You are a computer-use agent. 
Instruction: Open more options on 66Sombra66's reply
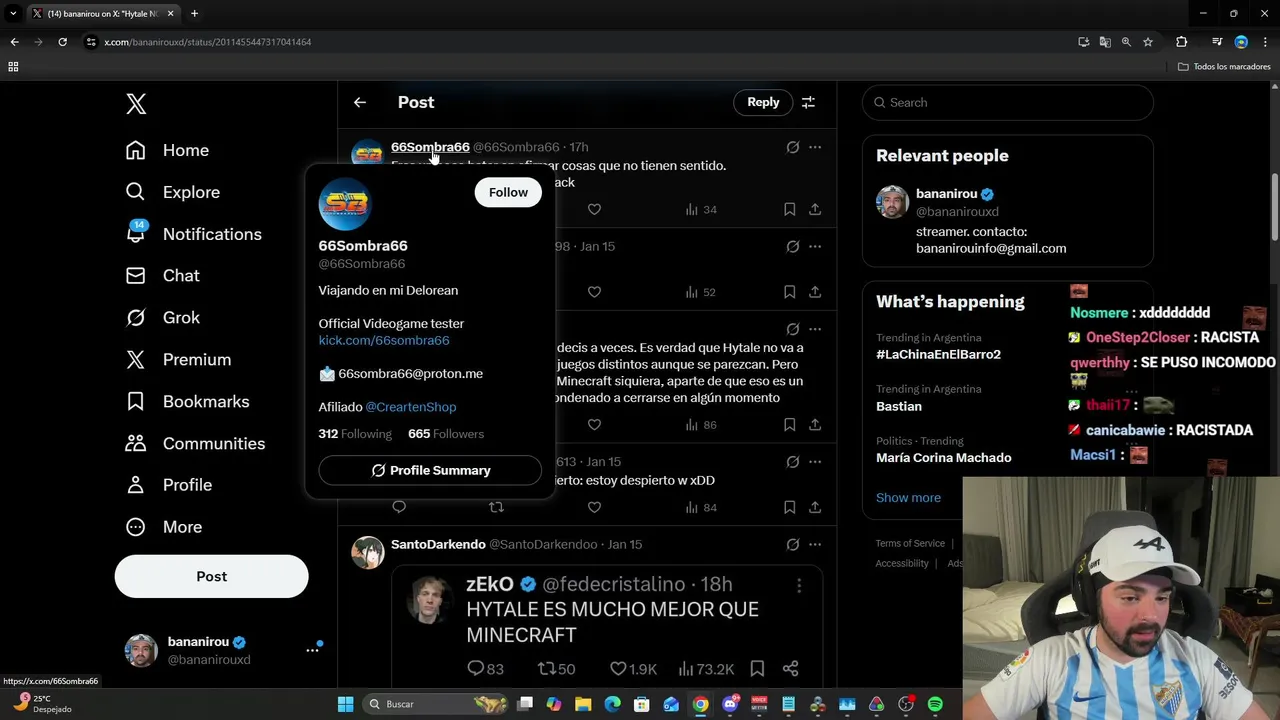click(815, 147)
